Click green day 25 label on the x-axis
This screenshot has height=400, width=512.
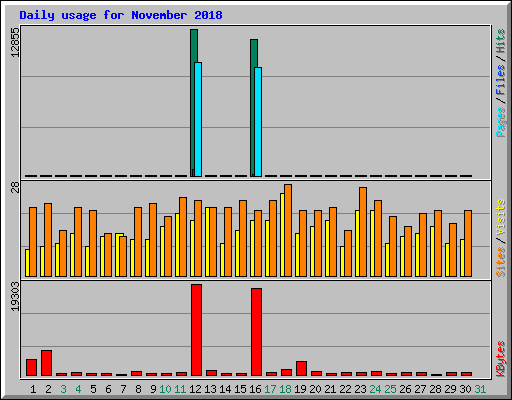click(390, 389)
